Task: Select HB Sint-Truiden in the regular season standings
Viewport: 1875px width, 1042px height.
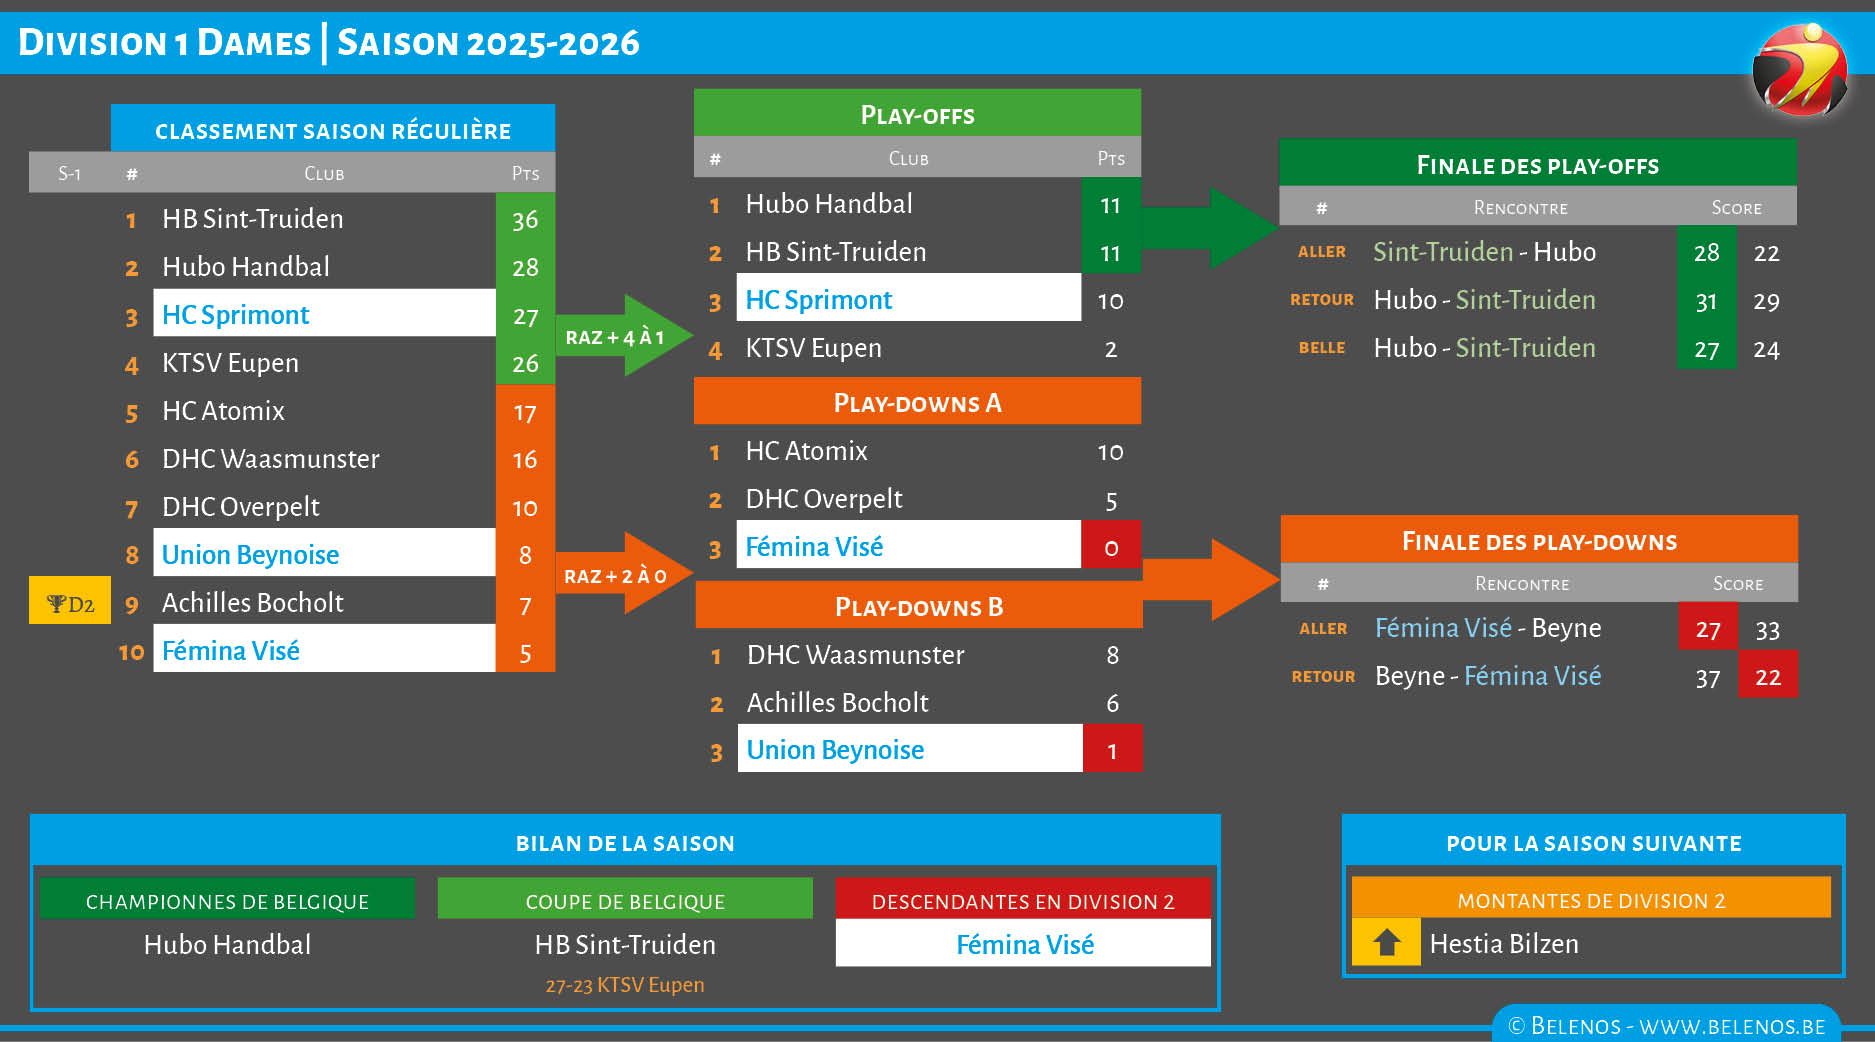Action: tap(253, 218)
